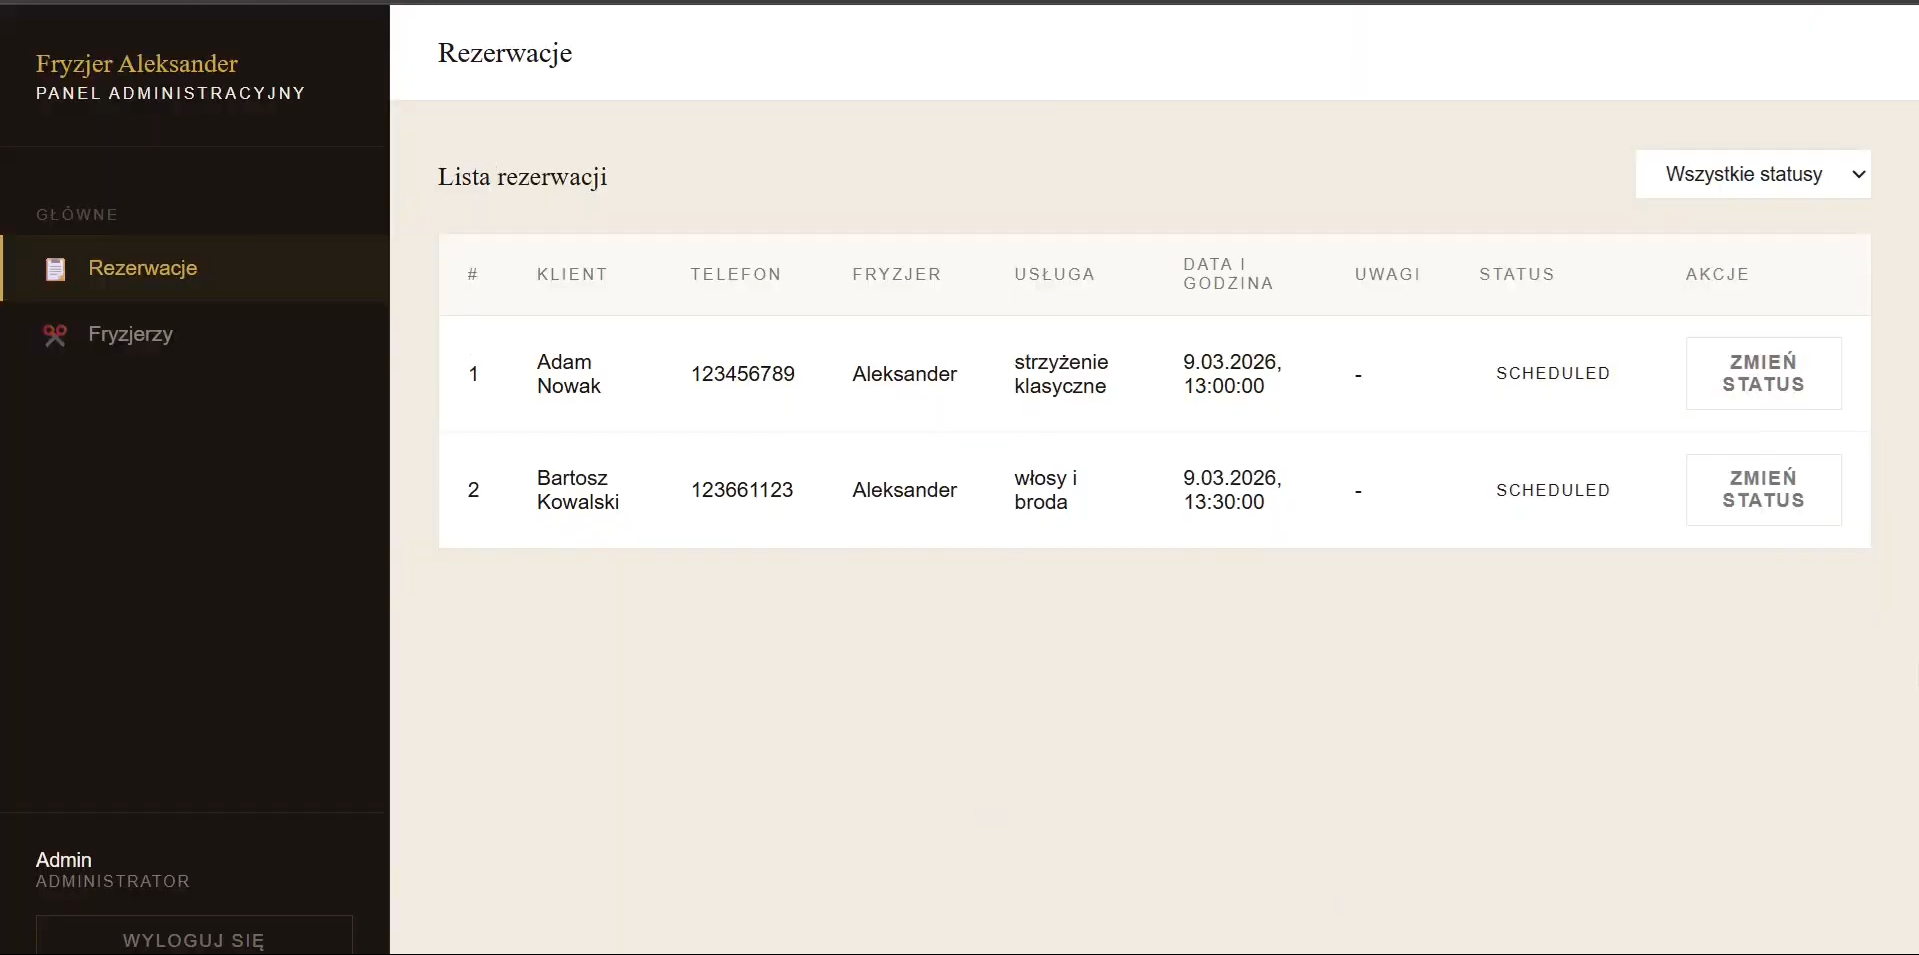Click Zmień Status for Adam Nowak

[1763, 373]
